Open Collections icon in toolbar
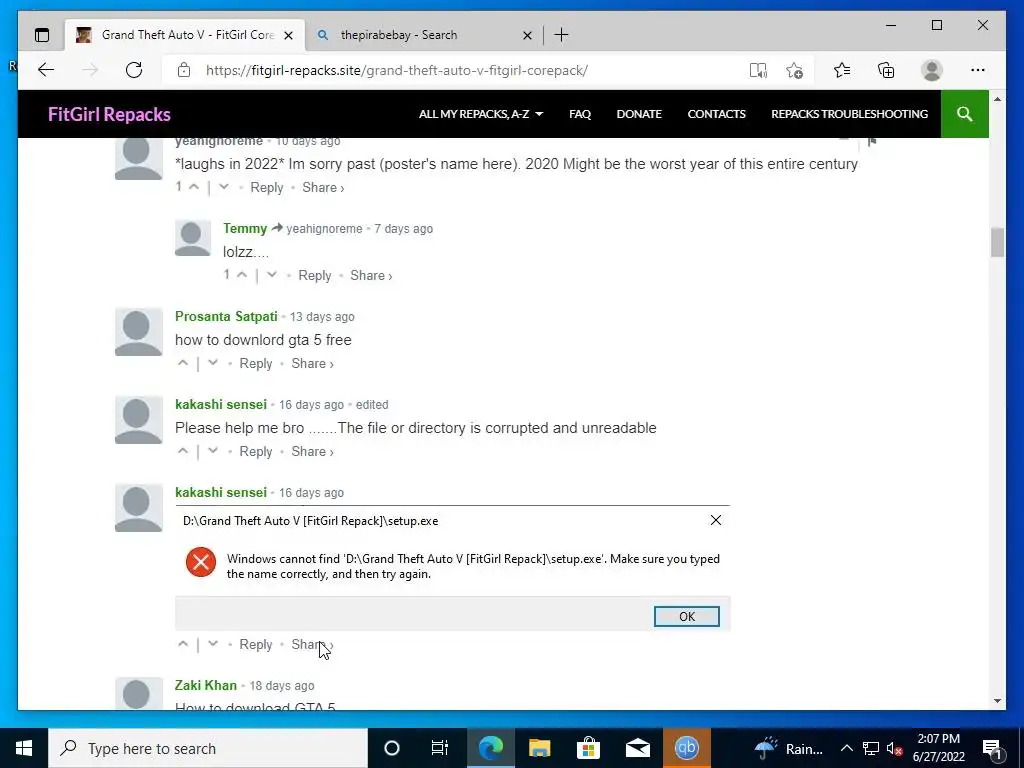 886,70
